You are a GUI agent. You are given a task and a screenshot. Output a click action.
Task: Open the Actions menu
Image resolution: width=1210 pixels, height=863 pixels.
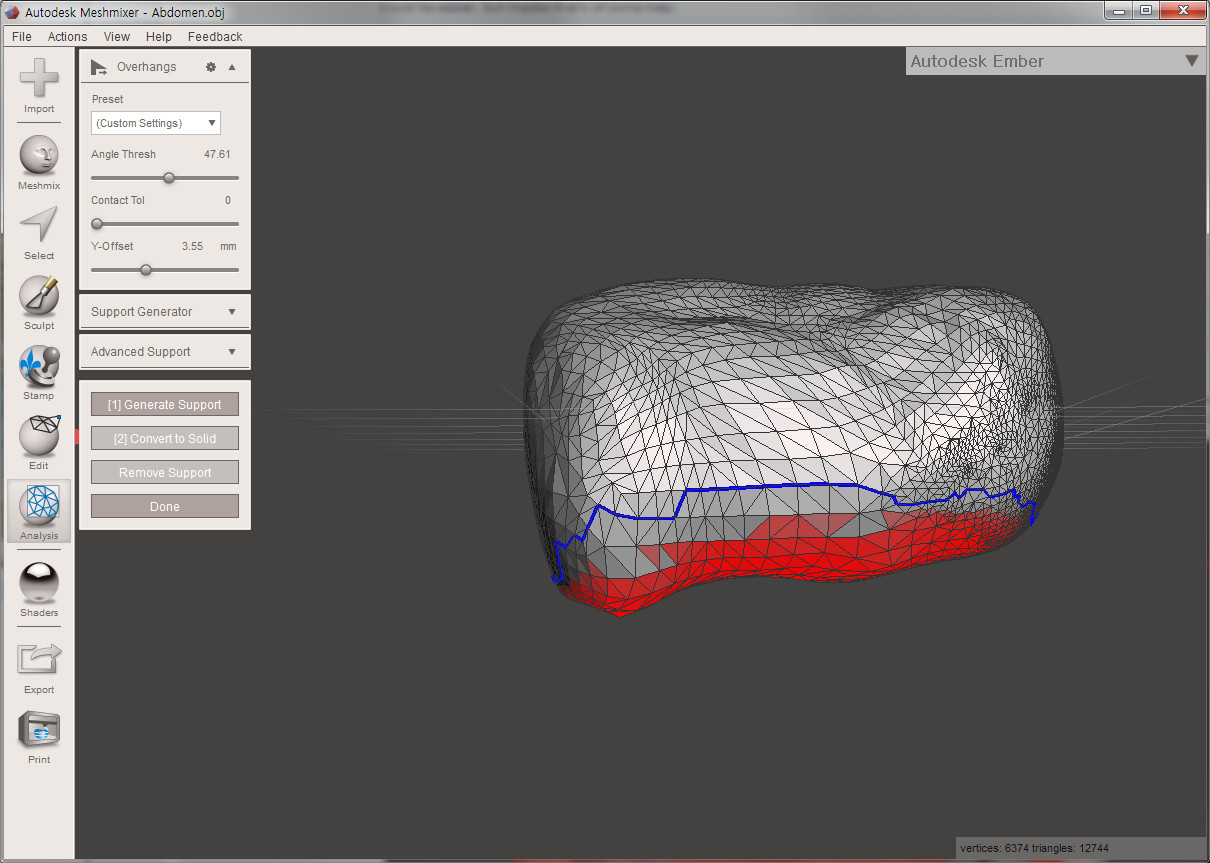pos(67,36)
